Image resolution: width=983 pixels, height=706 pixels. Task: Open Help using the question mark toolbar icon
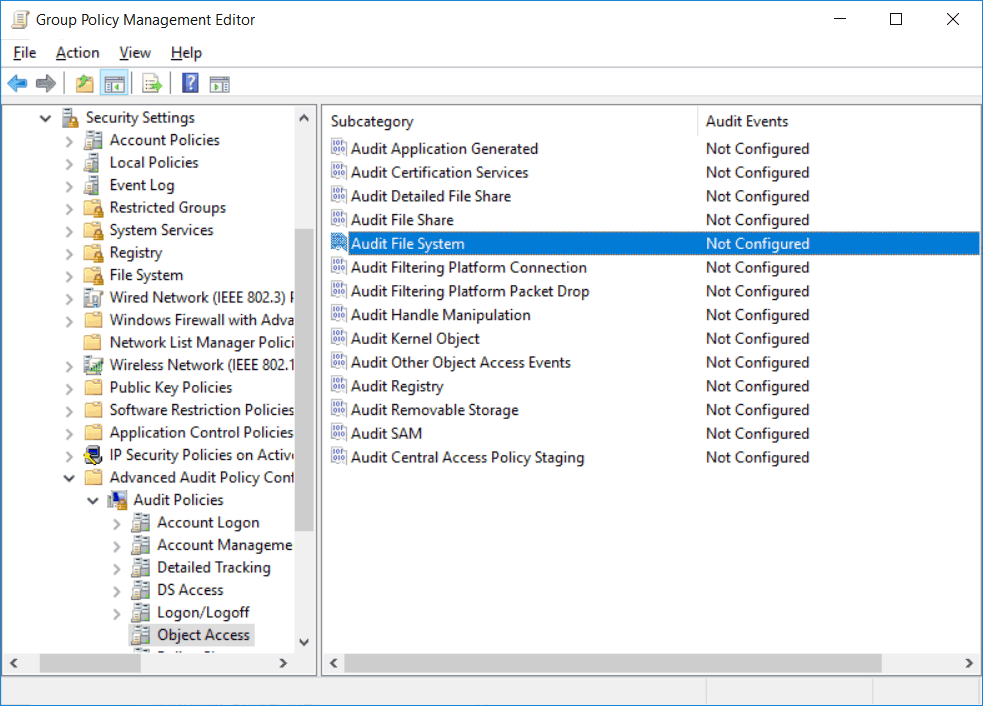[x=189, y=83]
